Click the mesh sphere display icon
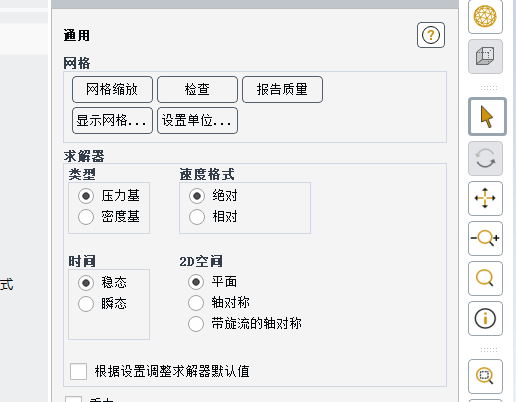Viewport: 516px width, 402px height. click(485, 16)
